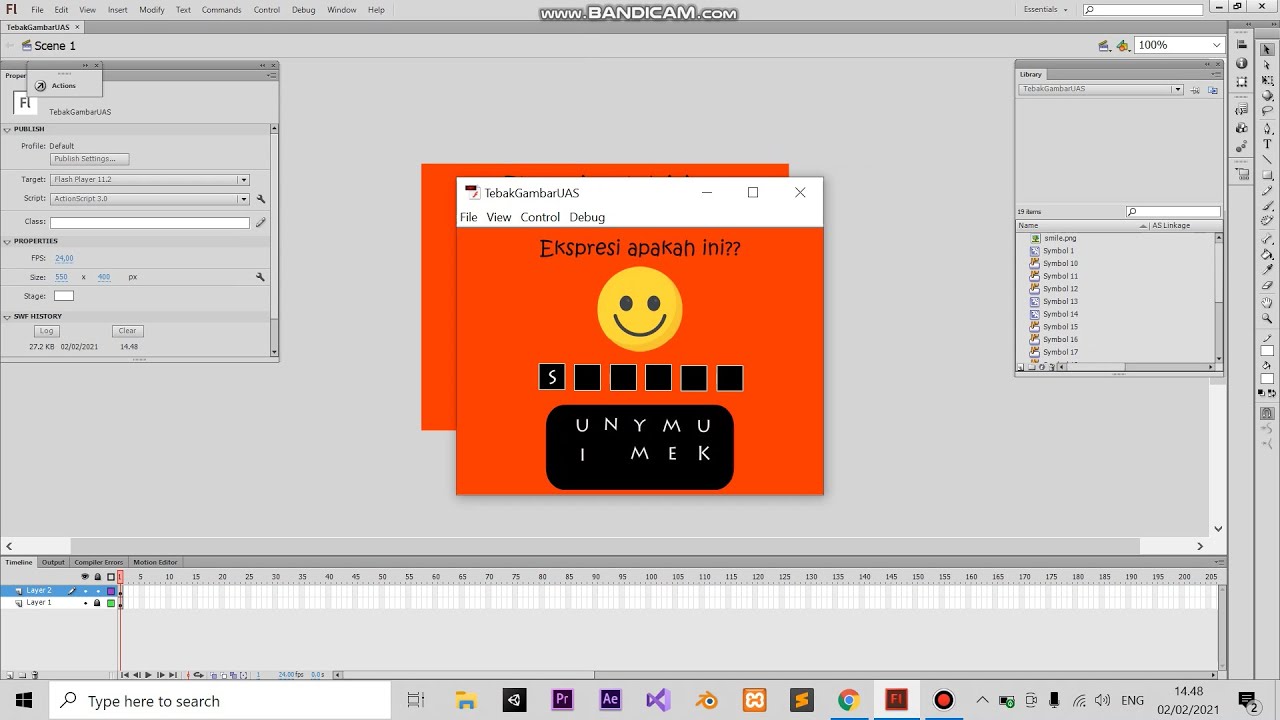Toggle Layer 2 lock dot

pos(98,591)
